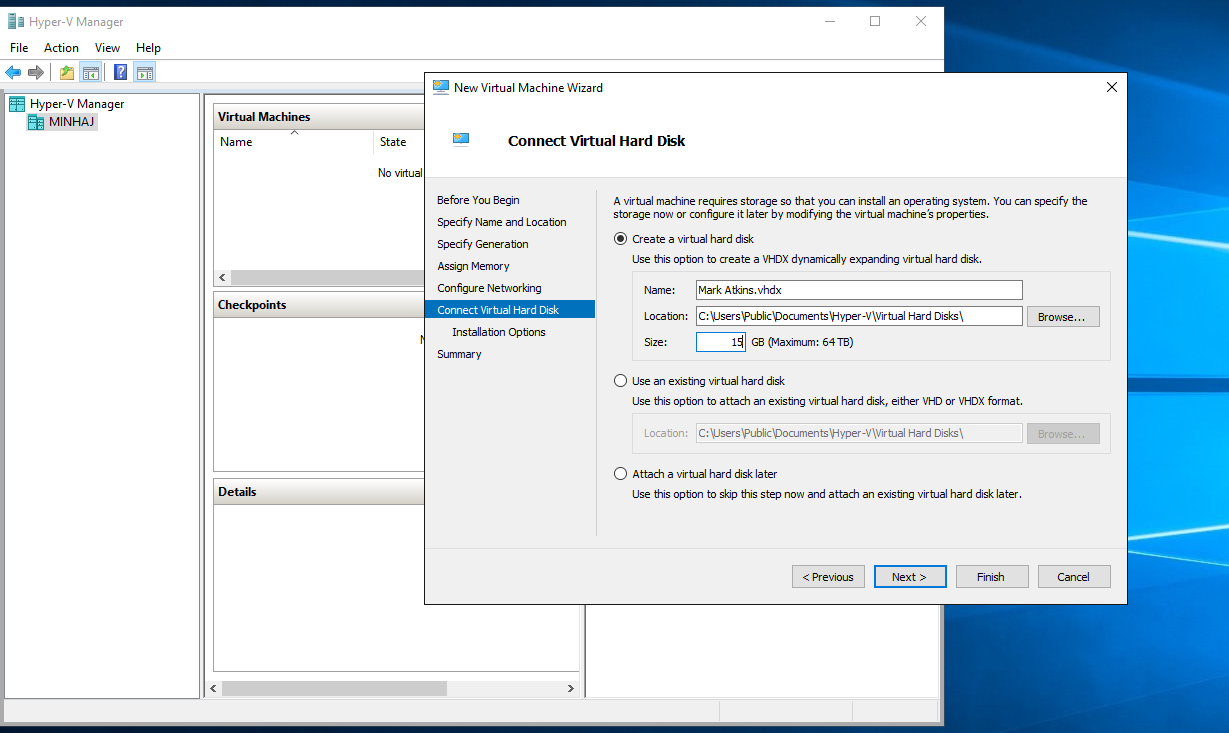
Task: Click the grey Forward arrow in toolbar
Action: click(x=36, y=72)
